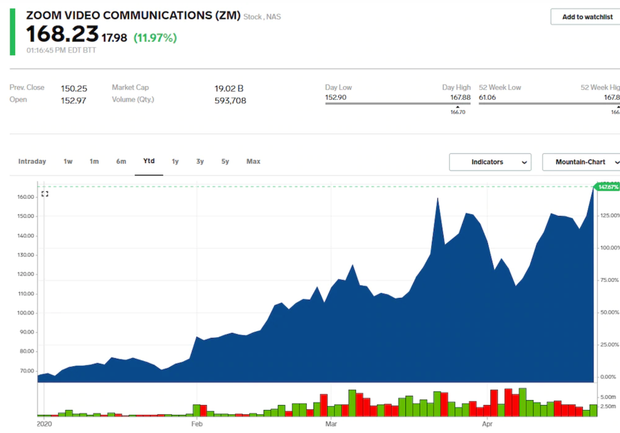The width and height of the screenshot is (620, 433).
Task: Click the fullscreen expand icon on chart
Action: 45,194
